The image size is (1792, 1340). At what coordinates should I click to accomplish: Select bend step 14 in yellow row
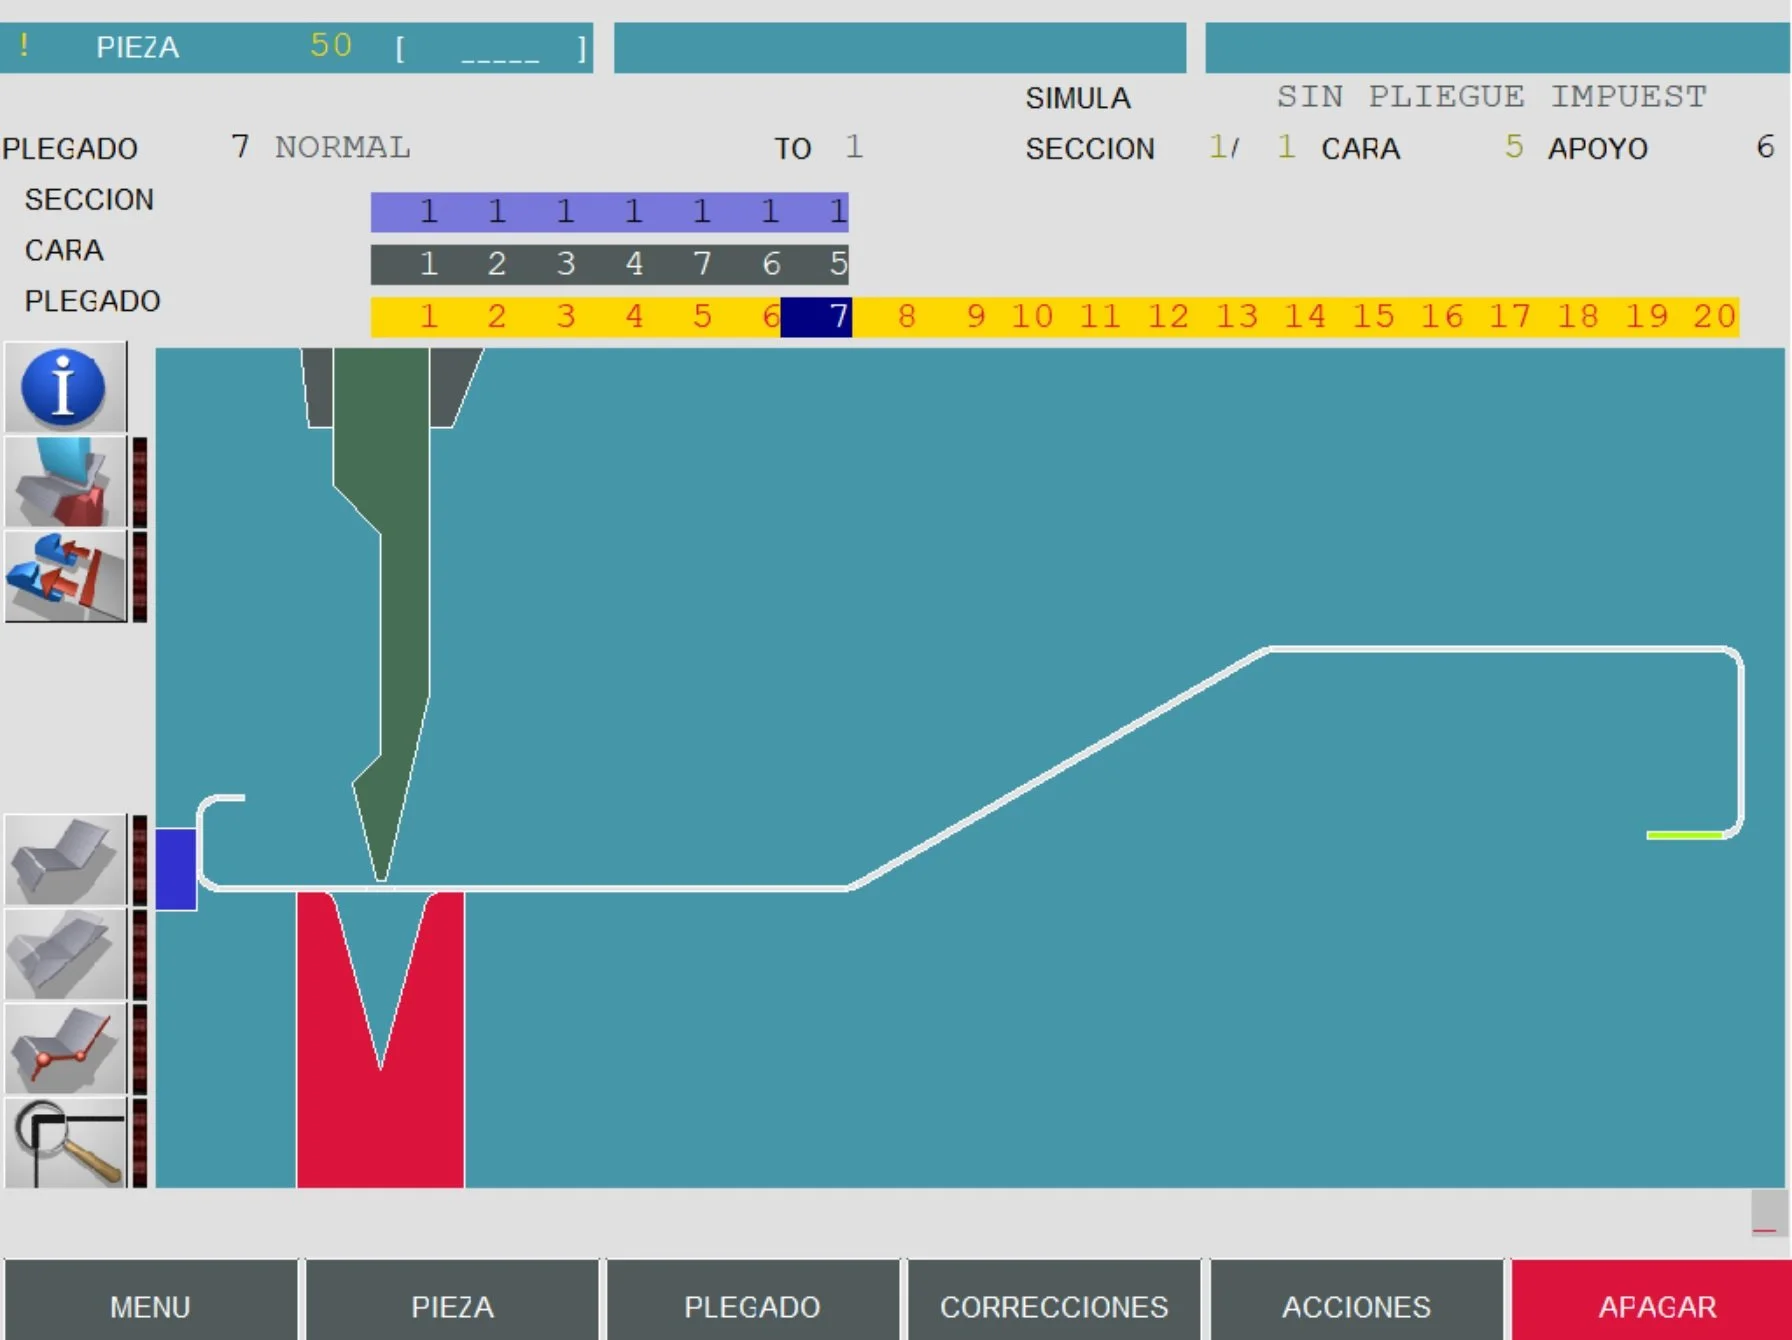coord(1304,317)
